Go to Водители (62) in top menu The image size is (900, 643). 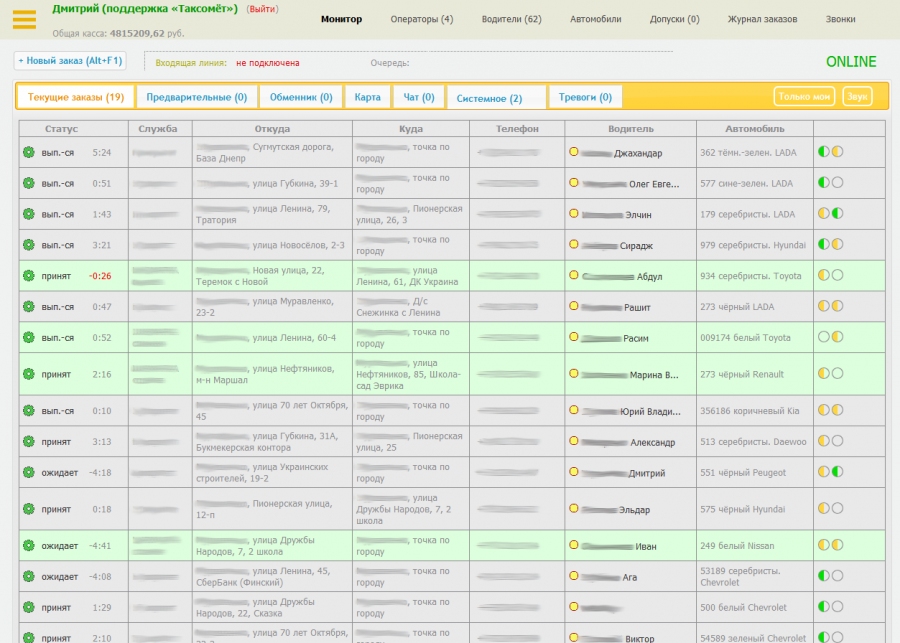point(511,19)
